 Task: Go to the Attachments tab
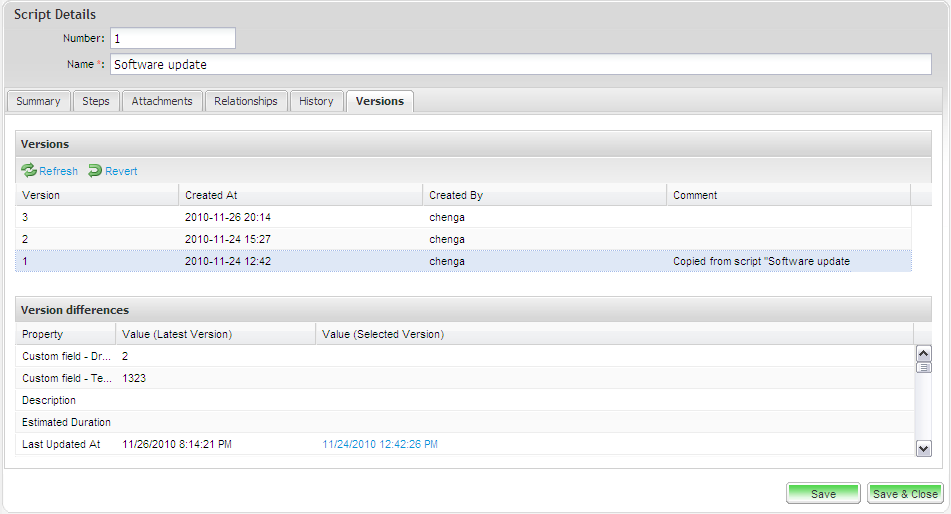(162, 101)
